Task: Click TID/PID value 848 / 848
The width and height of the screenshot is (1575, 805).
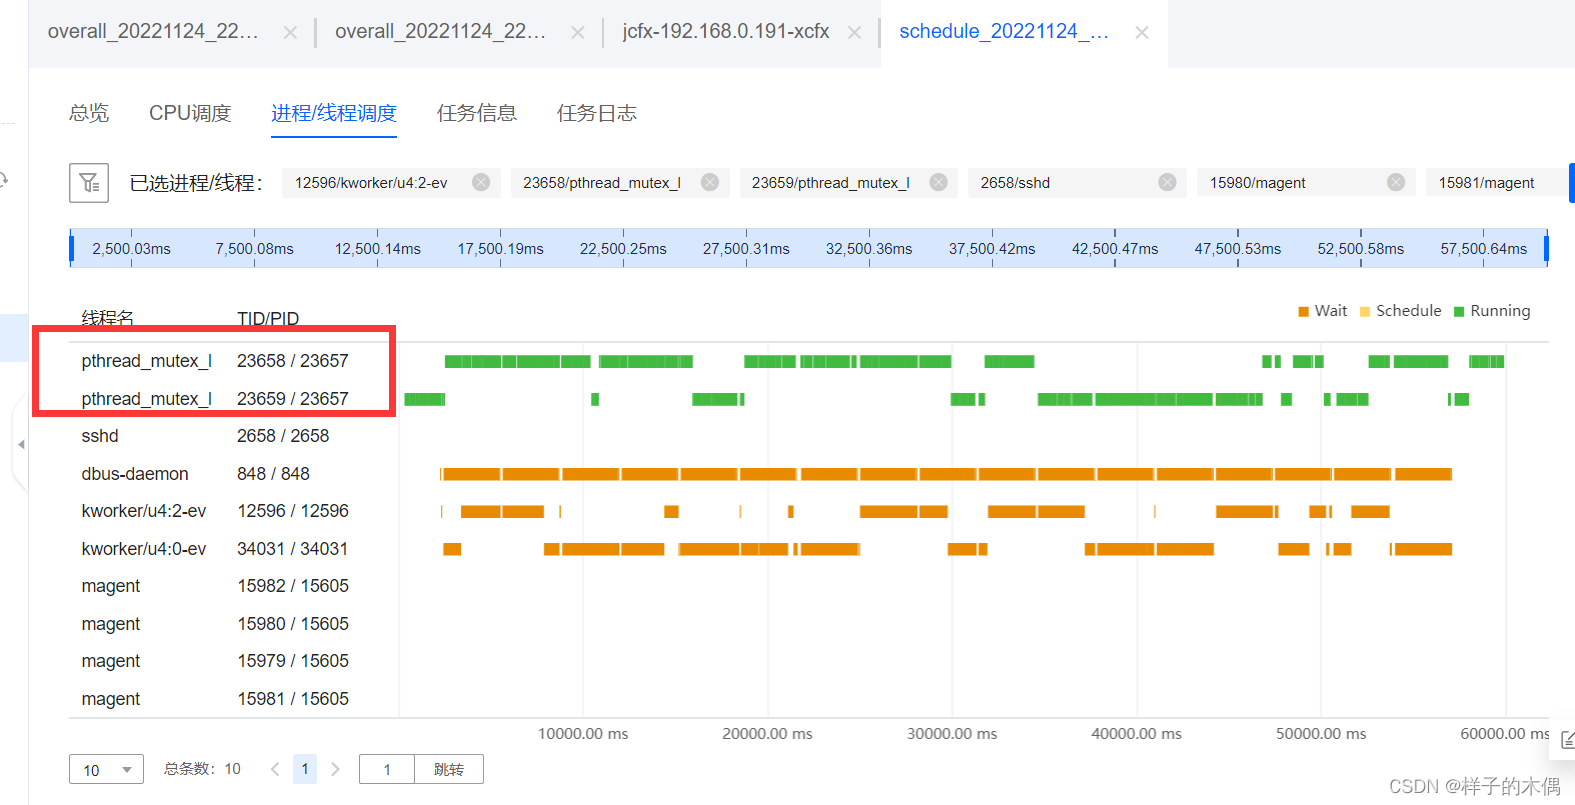Action: pos(273,474)
